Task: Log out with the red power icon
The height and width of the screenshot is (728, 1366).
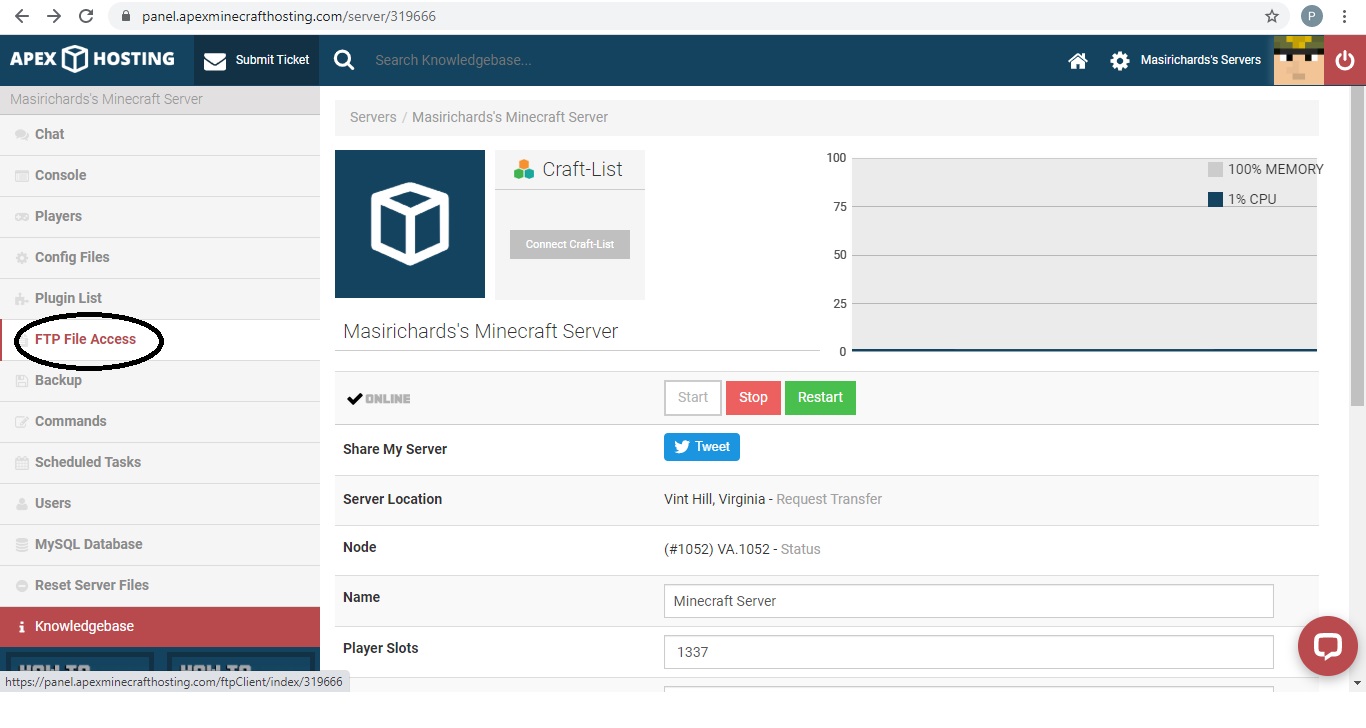Action: 1345,60
